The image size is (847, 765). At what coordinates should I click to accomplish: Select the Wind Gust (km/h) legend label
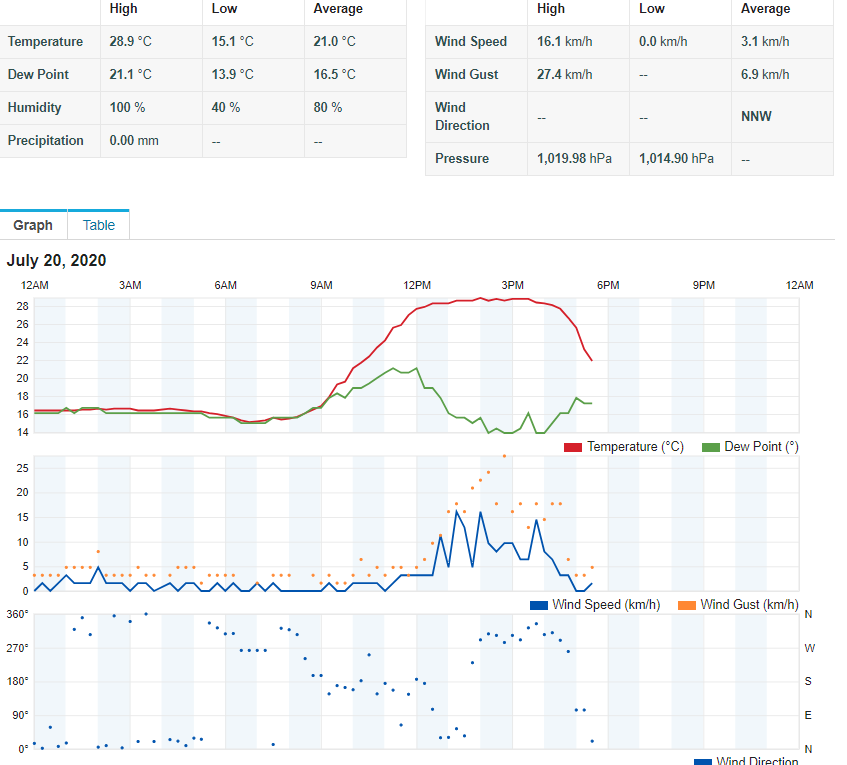(749, 605)
